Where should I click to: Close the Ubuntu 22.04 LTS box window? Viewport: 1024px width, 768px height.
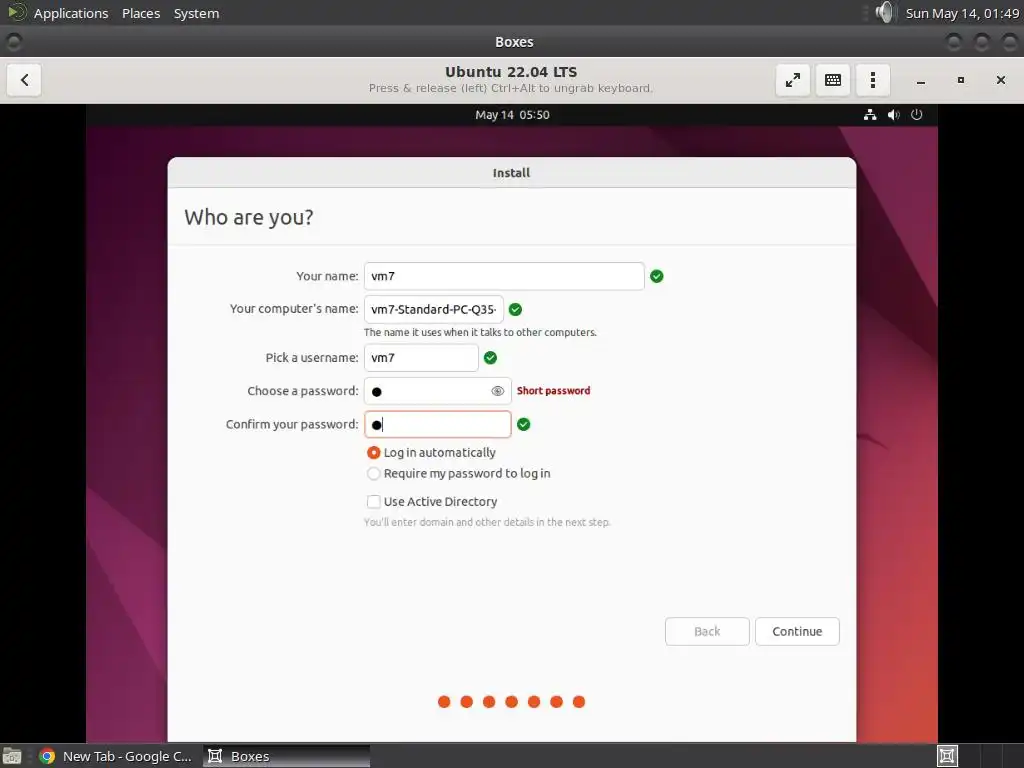(x=1000, y=80)
